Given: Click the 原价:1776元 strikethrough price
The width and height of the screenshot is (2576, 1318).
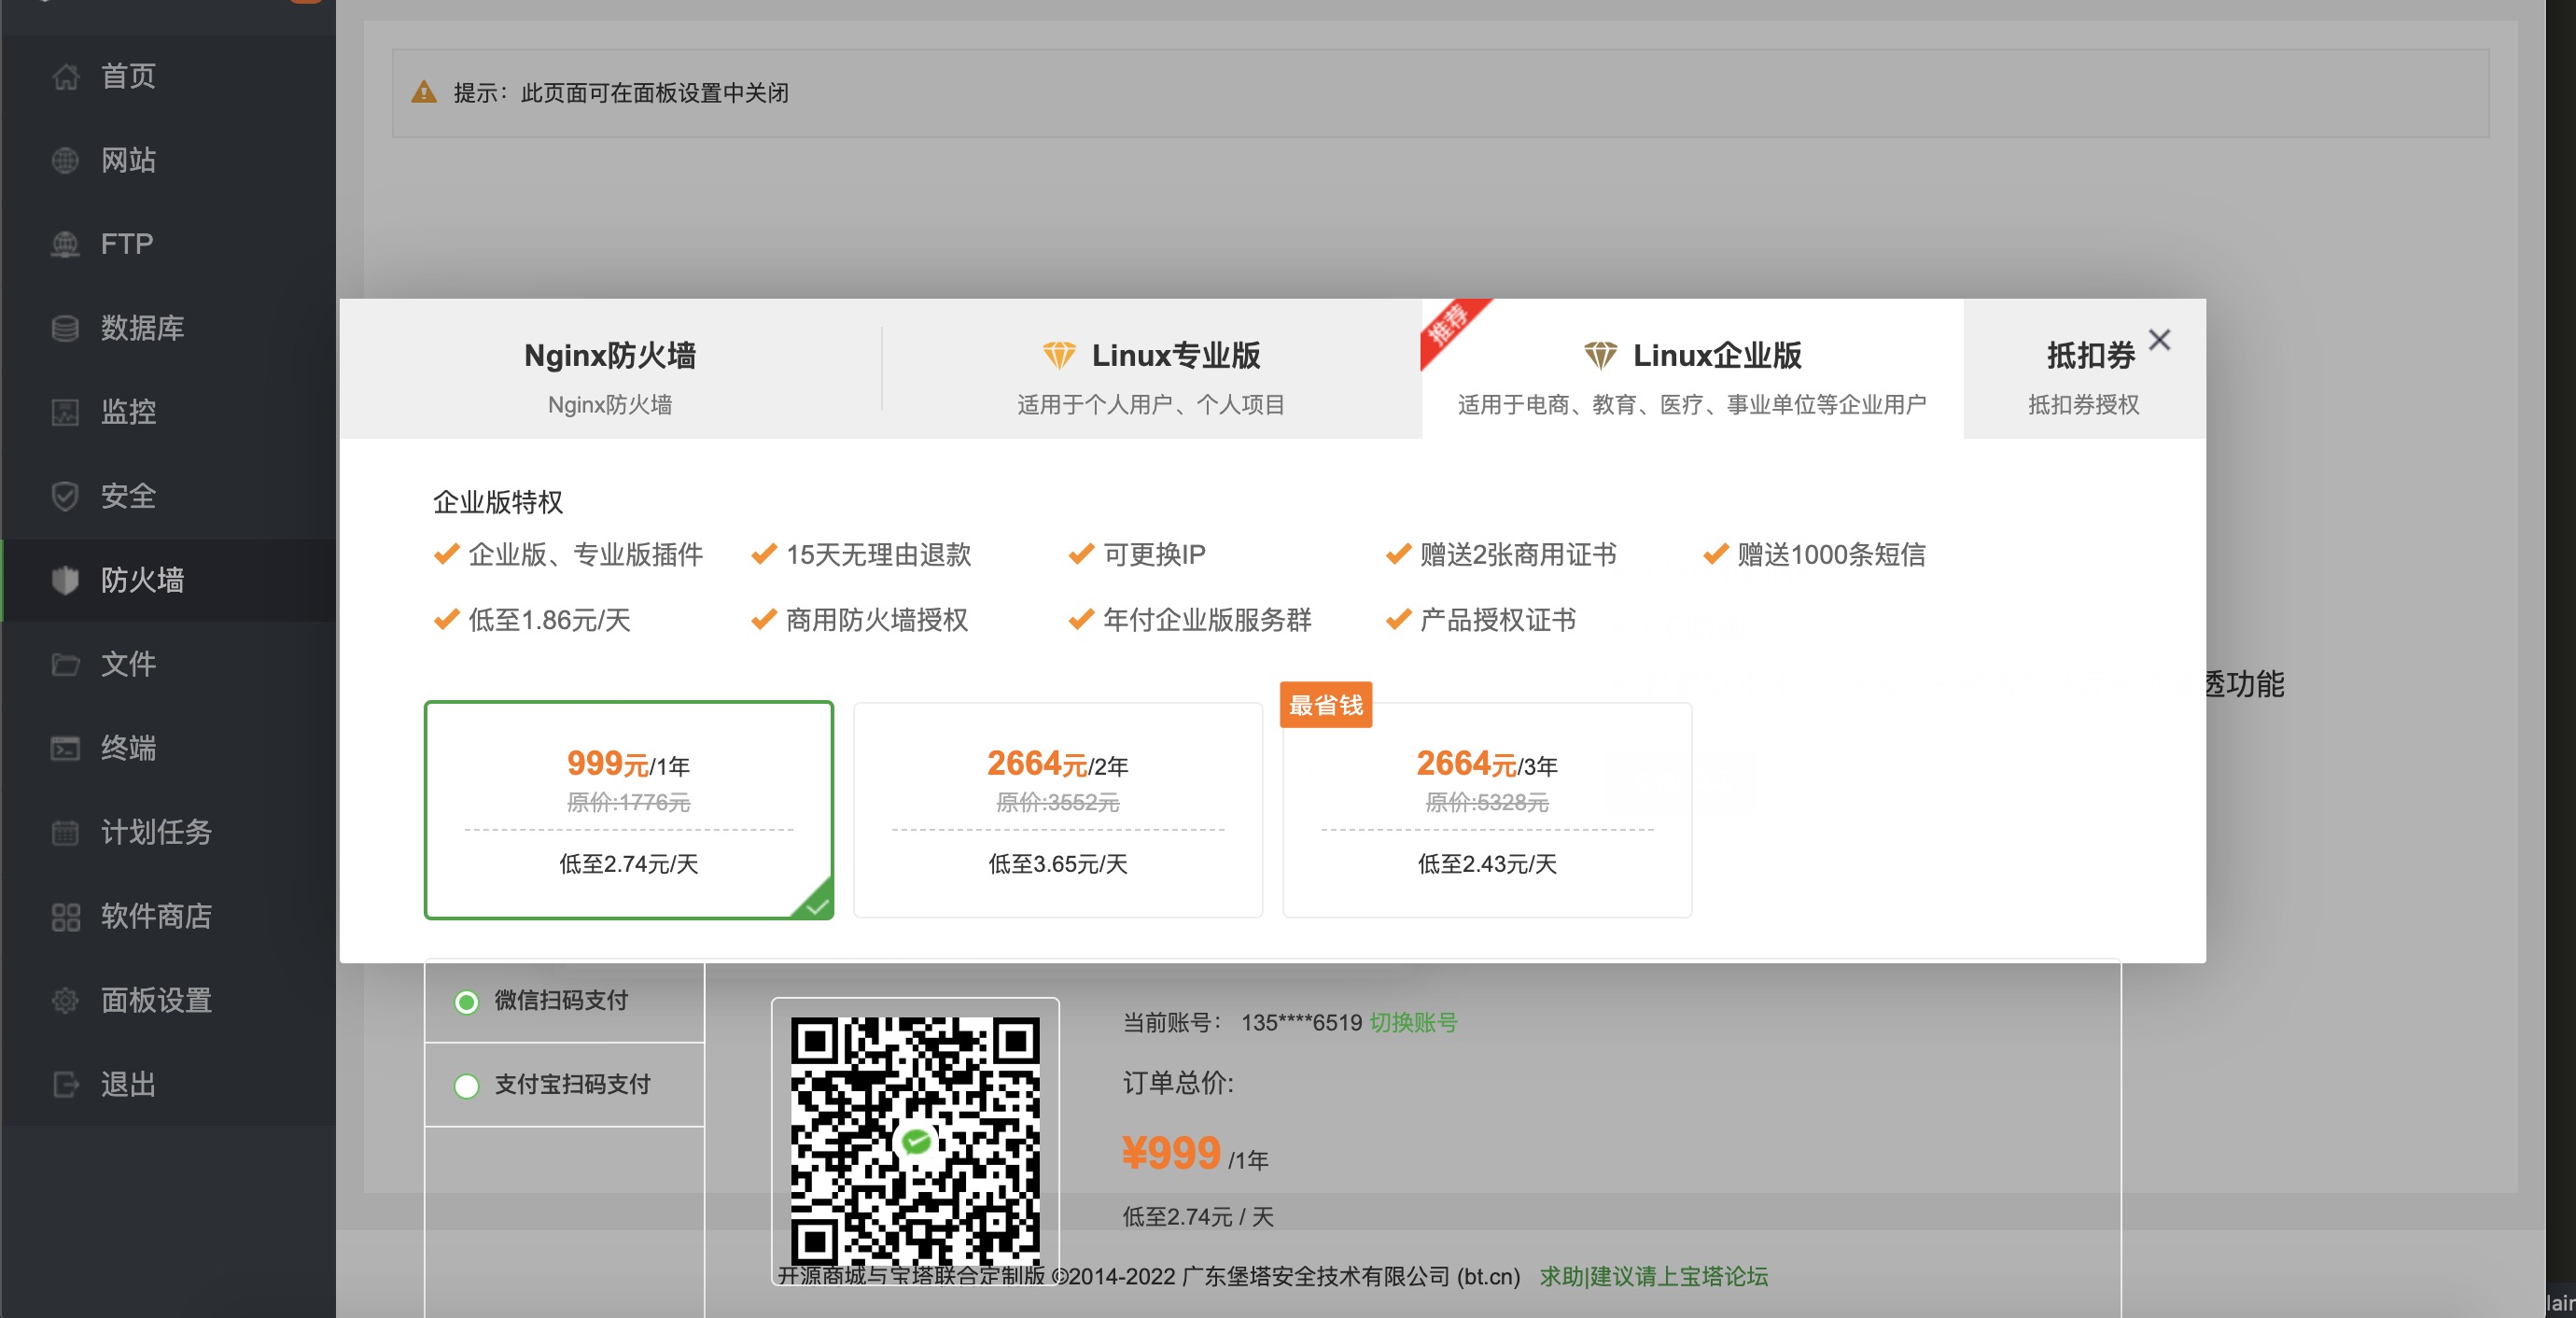Looking at the screenshot, I should coord(628,802).
